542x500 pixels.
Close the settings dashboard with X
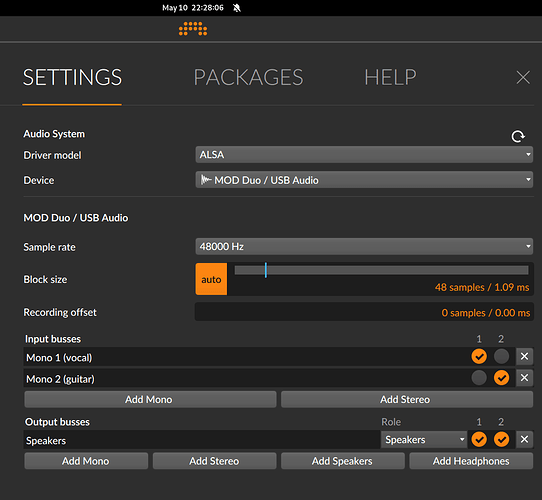point(523,77)
